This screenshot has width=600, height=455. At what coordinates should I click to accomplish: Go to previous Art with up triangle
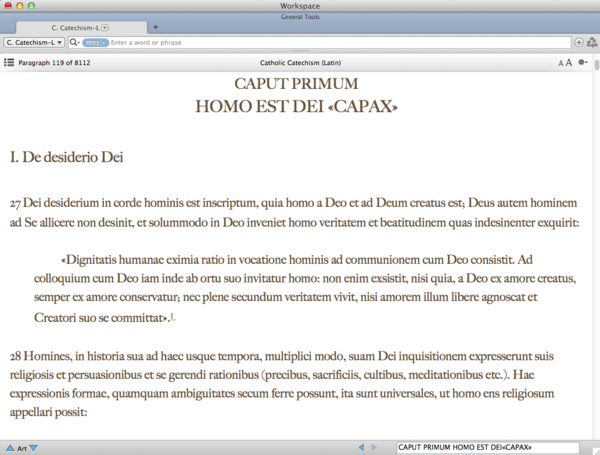(10, 448)
